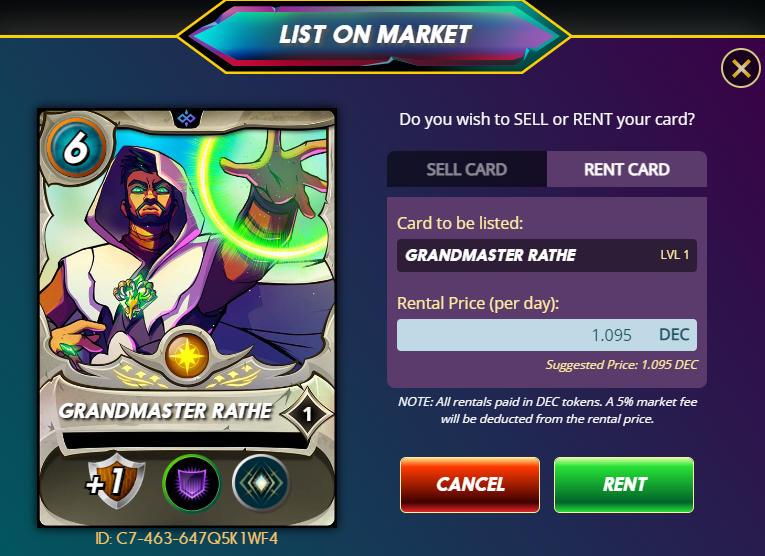Confirm listing with the green RENT button
This screenshot has width=765, height=556.
coord(624,485)
